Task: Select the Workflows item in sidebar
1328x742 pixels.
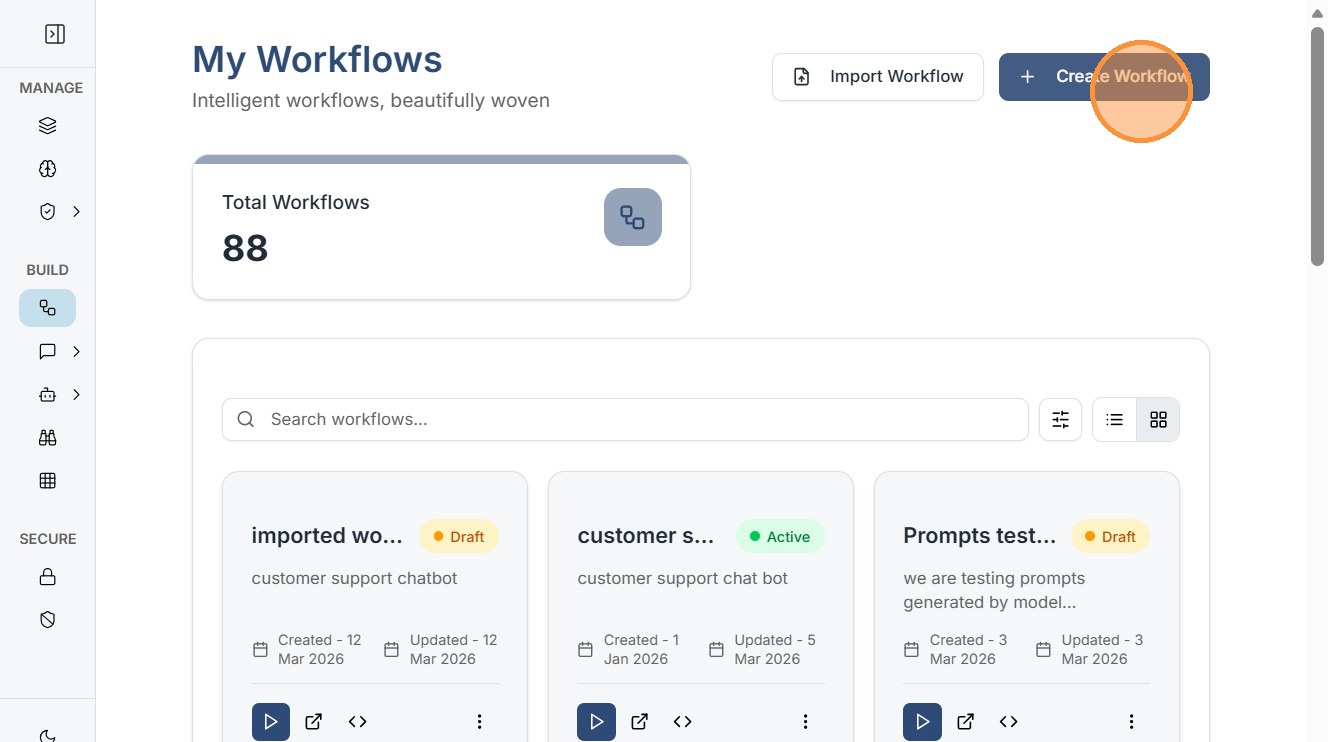Action: pos(47,308)
